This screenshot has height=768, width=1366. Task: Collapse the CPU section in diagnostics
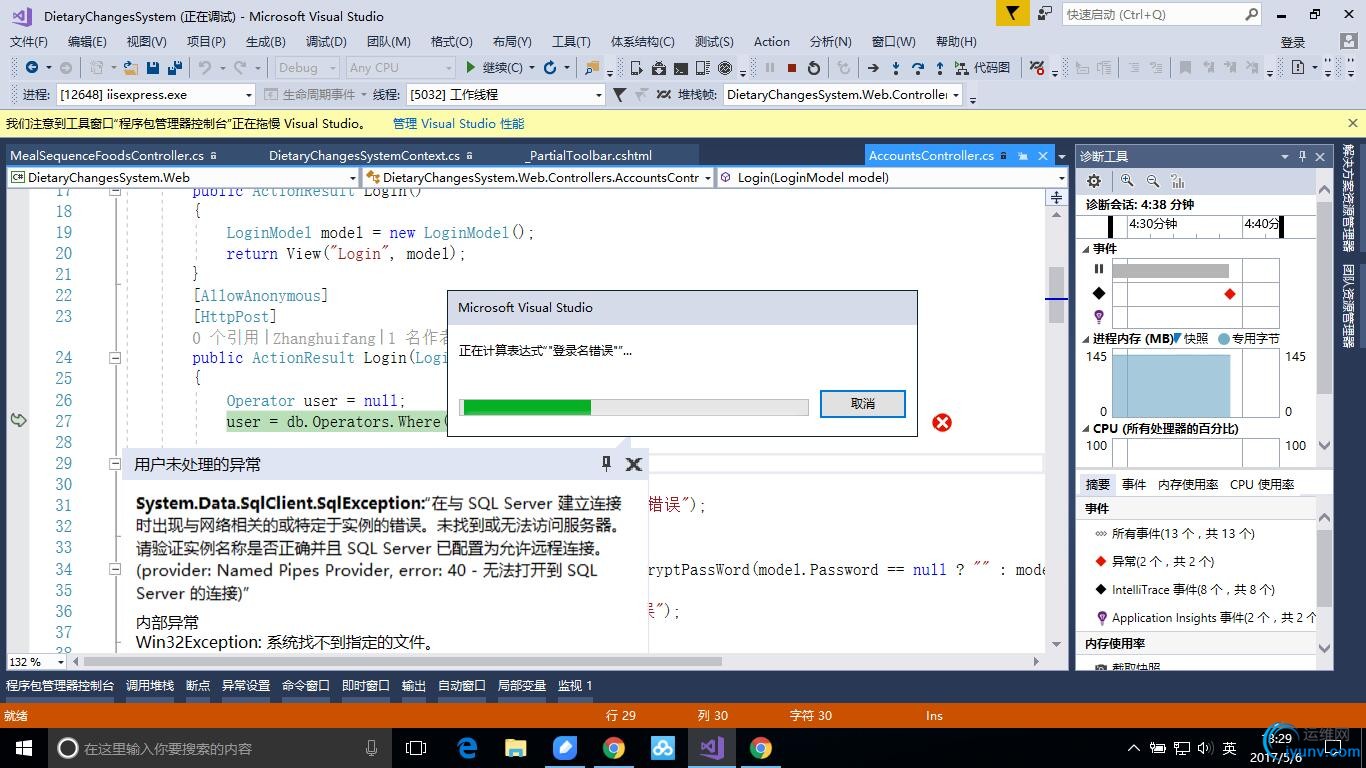1085,429
